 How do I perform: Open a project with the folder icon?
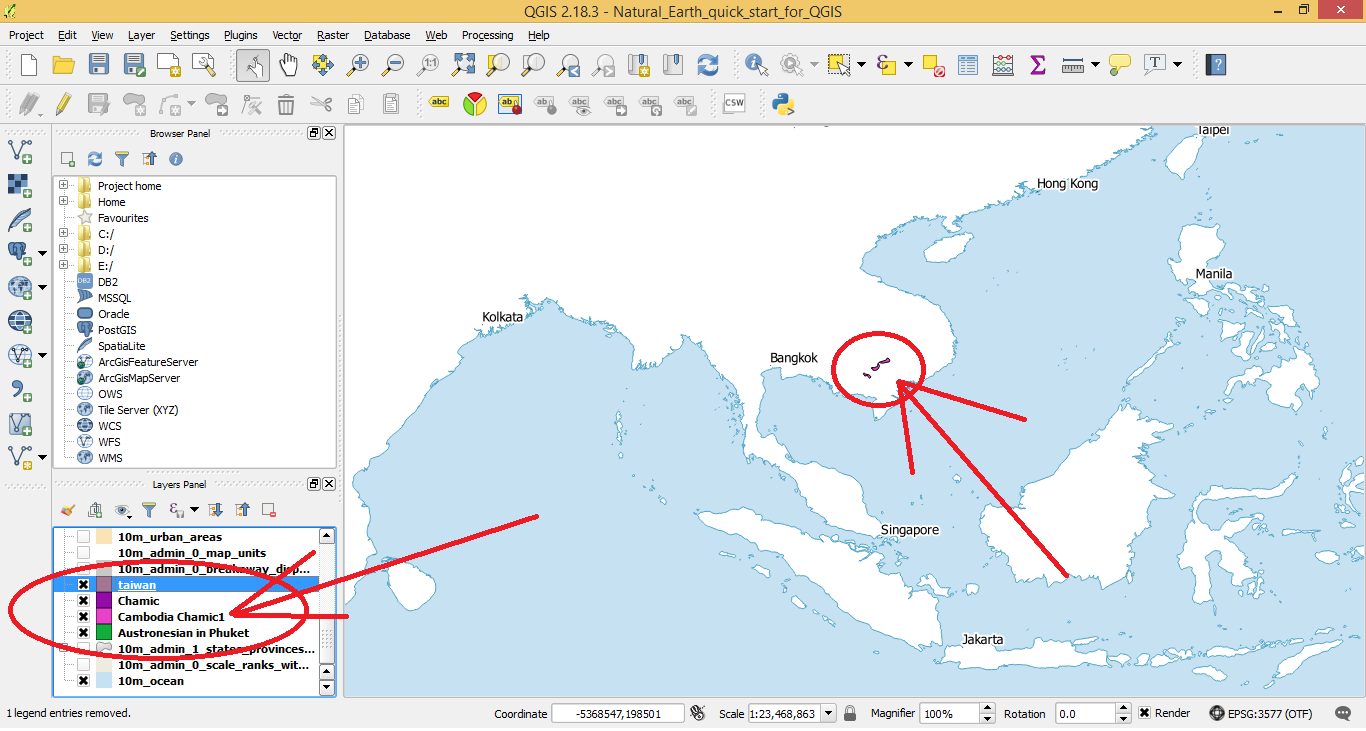click(63, 65)
